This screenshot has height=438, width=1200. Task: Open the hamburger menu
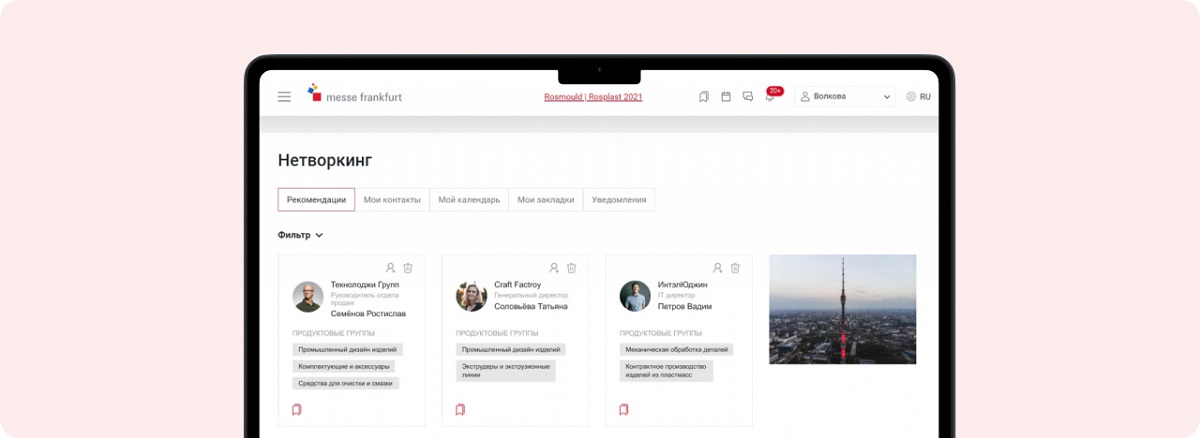coord(284,97)
